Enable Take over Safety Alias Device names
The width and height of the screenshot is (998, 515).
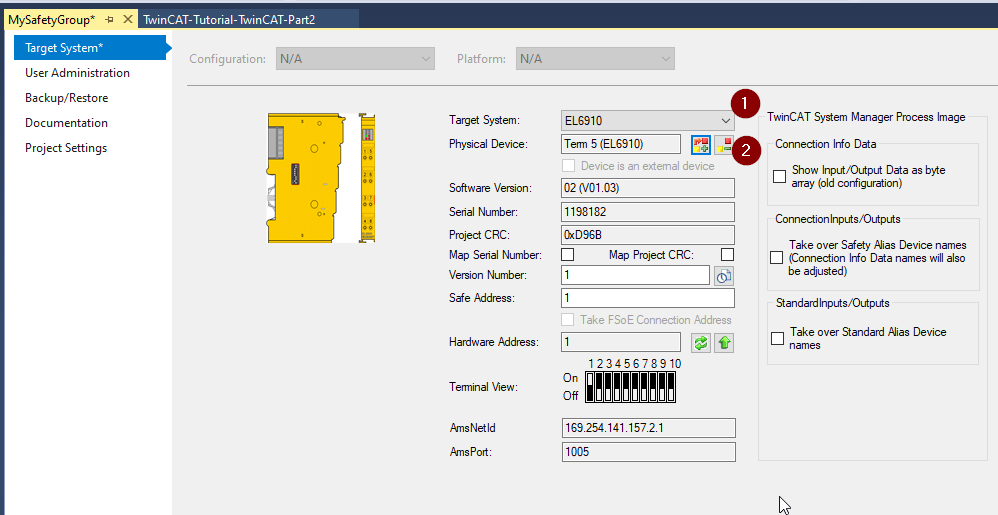pos(777,258)
